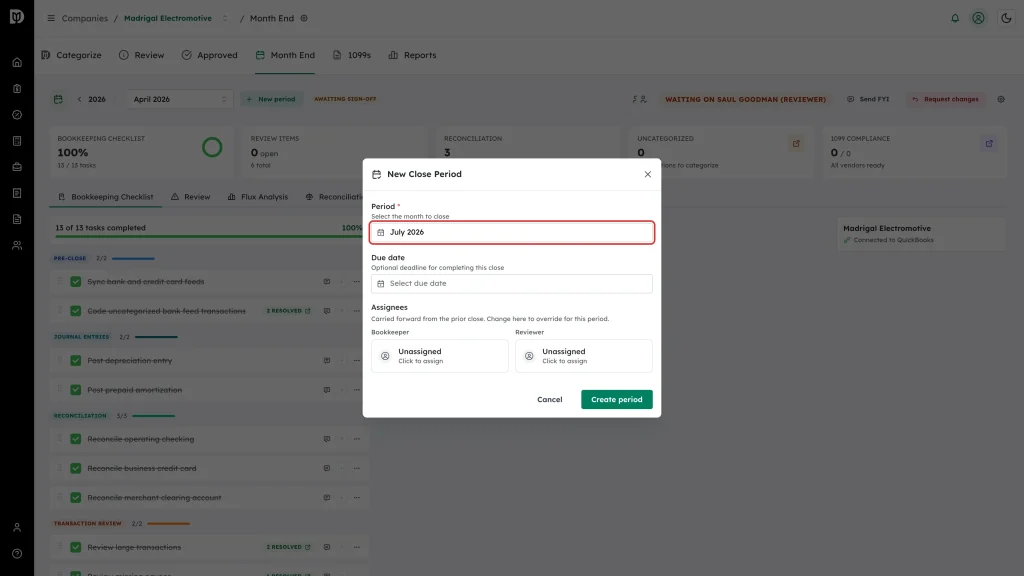Open the Bookkeeping Checklist sub-tab
The width and height of the screenshot is (1024, 576).
tap(106, 197)
